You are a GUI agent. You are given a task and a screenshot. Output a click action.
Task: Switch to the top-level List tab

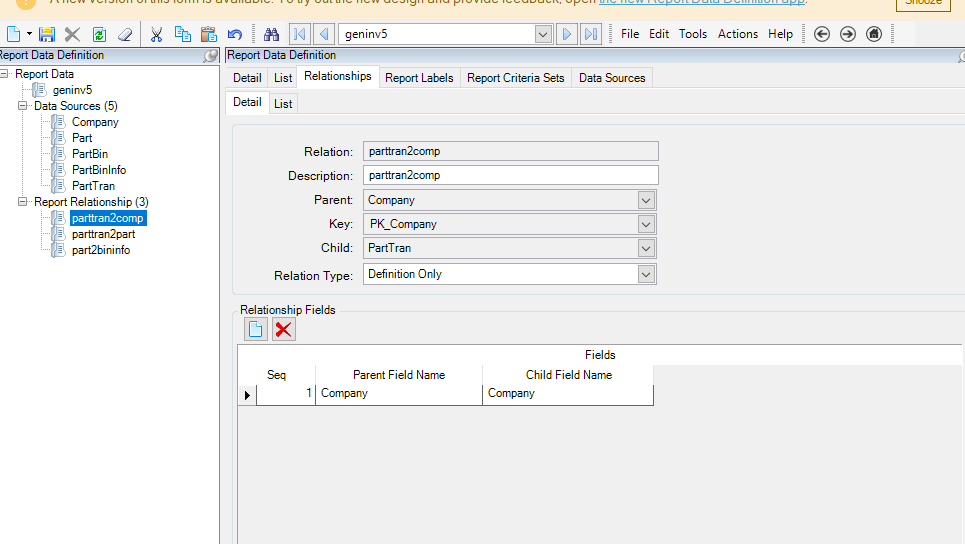coord(283,78)
